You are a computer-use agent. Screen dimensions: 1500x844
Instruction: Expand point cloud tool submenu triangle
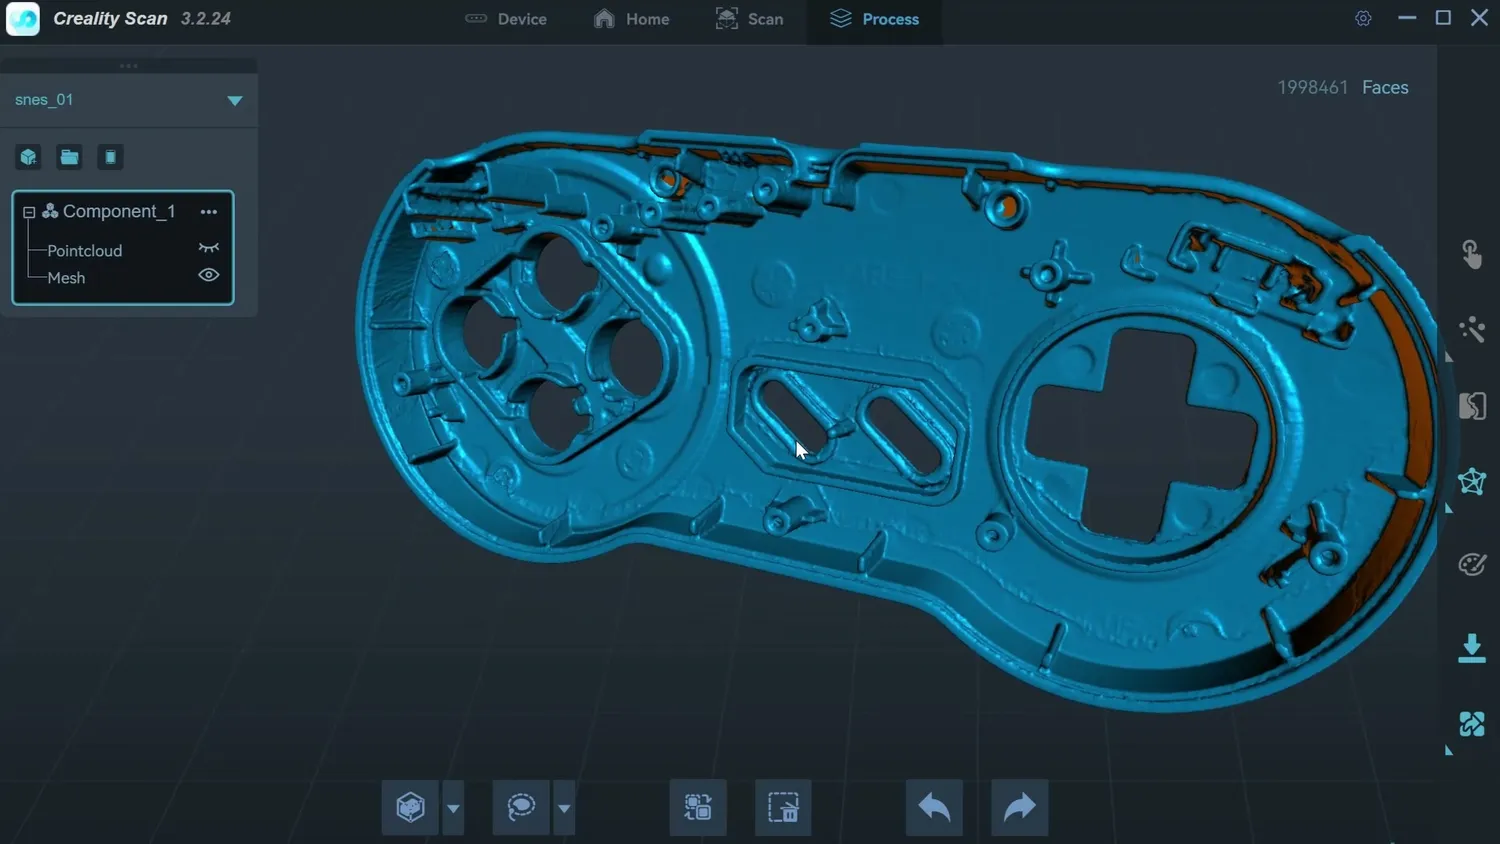click(1448, 356)
